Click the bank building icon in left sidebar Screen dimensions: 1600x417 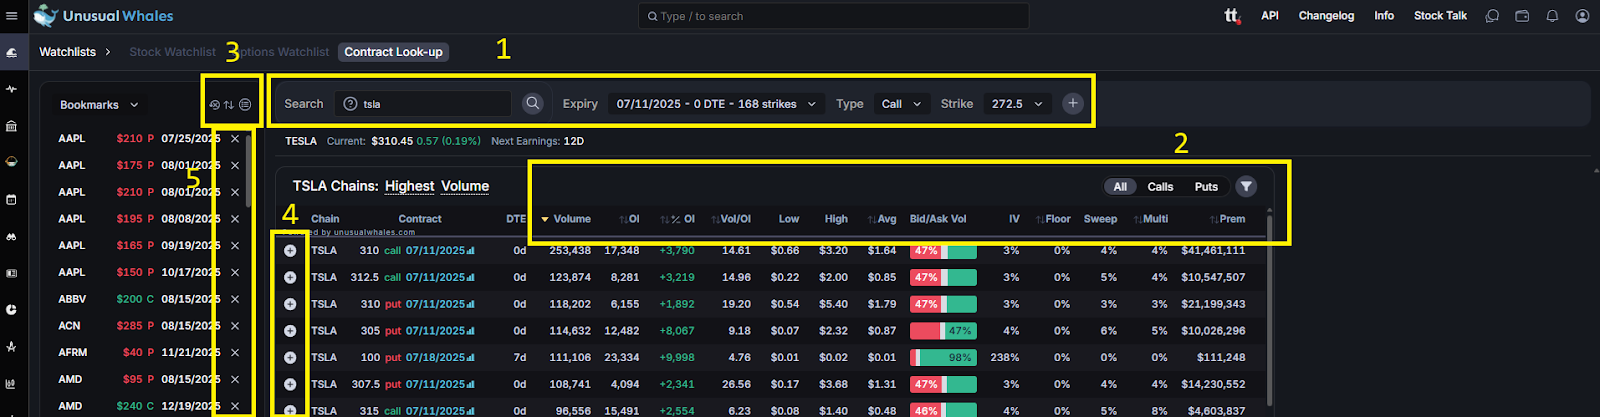[12, 126]
